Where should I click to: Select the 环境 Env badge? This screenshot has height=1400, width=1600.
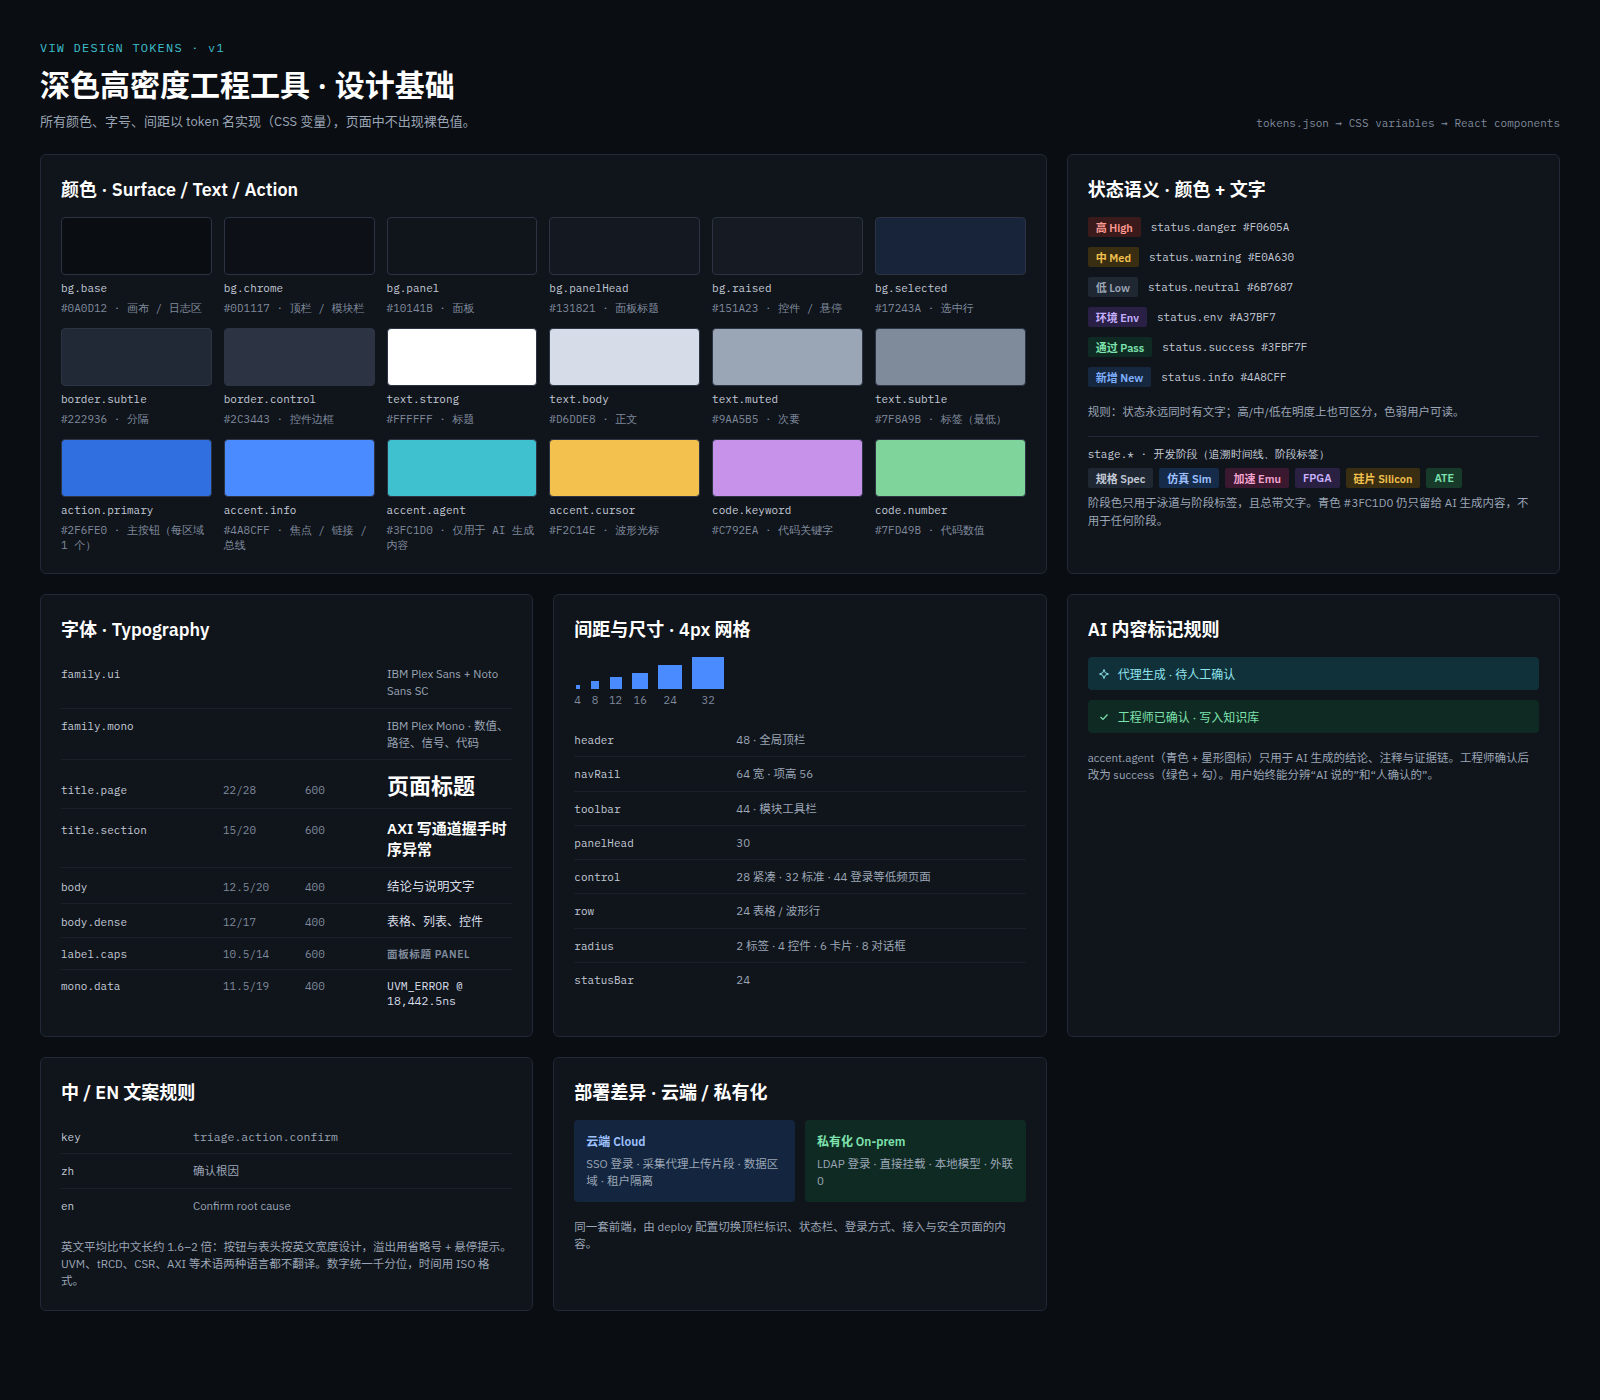pos(1117,318)
